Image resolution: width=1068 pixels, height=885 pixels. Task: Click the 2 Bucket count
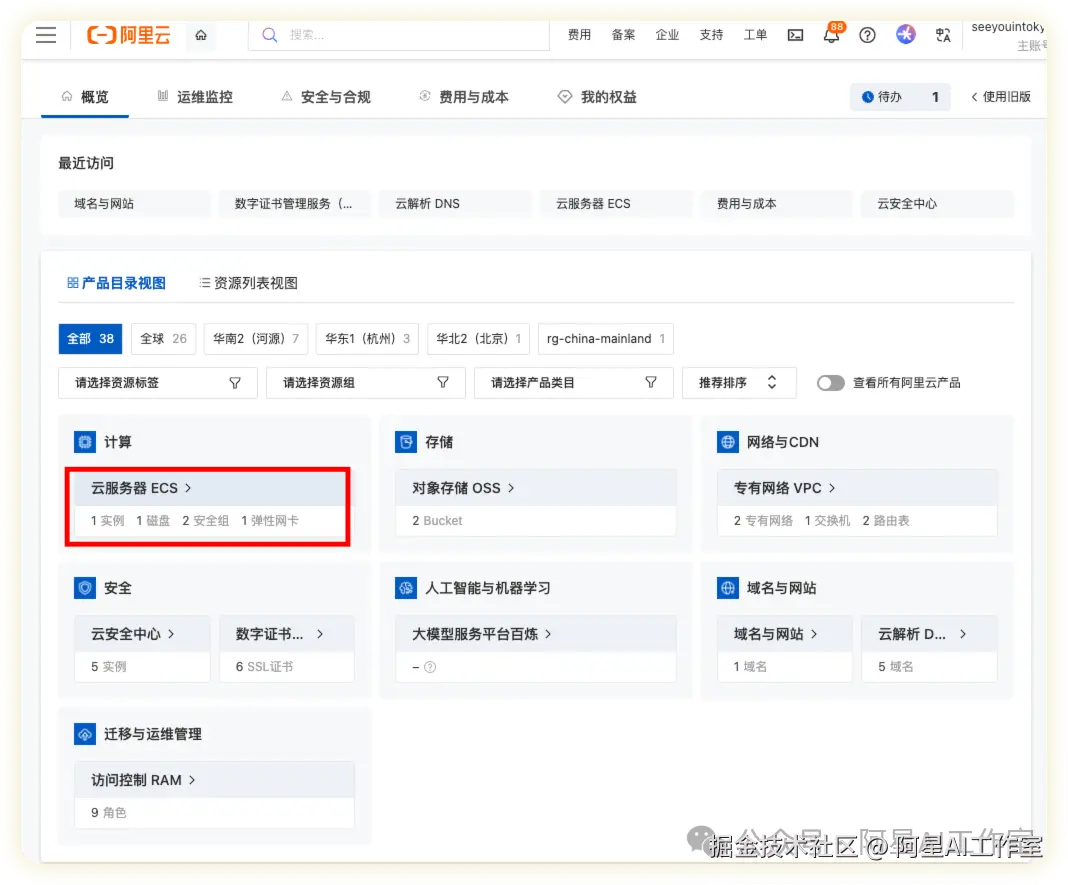[x=437, y=521]
